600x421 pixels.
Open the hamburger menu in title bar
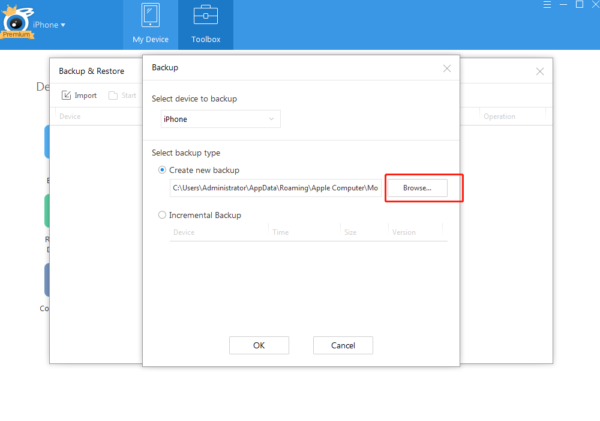(x=545, y=6)
